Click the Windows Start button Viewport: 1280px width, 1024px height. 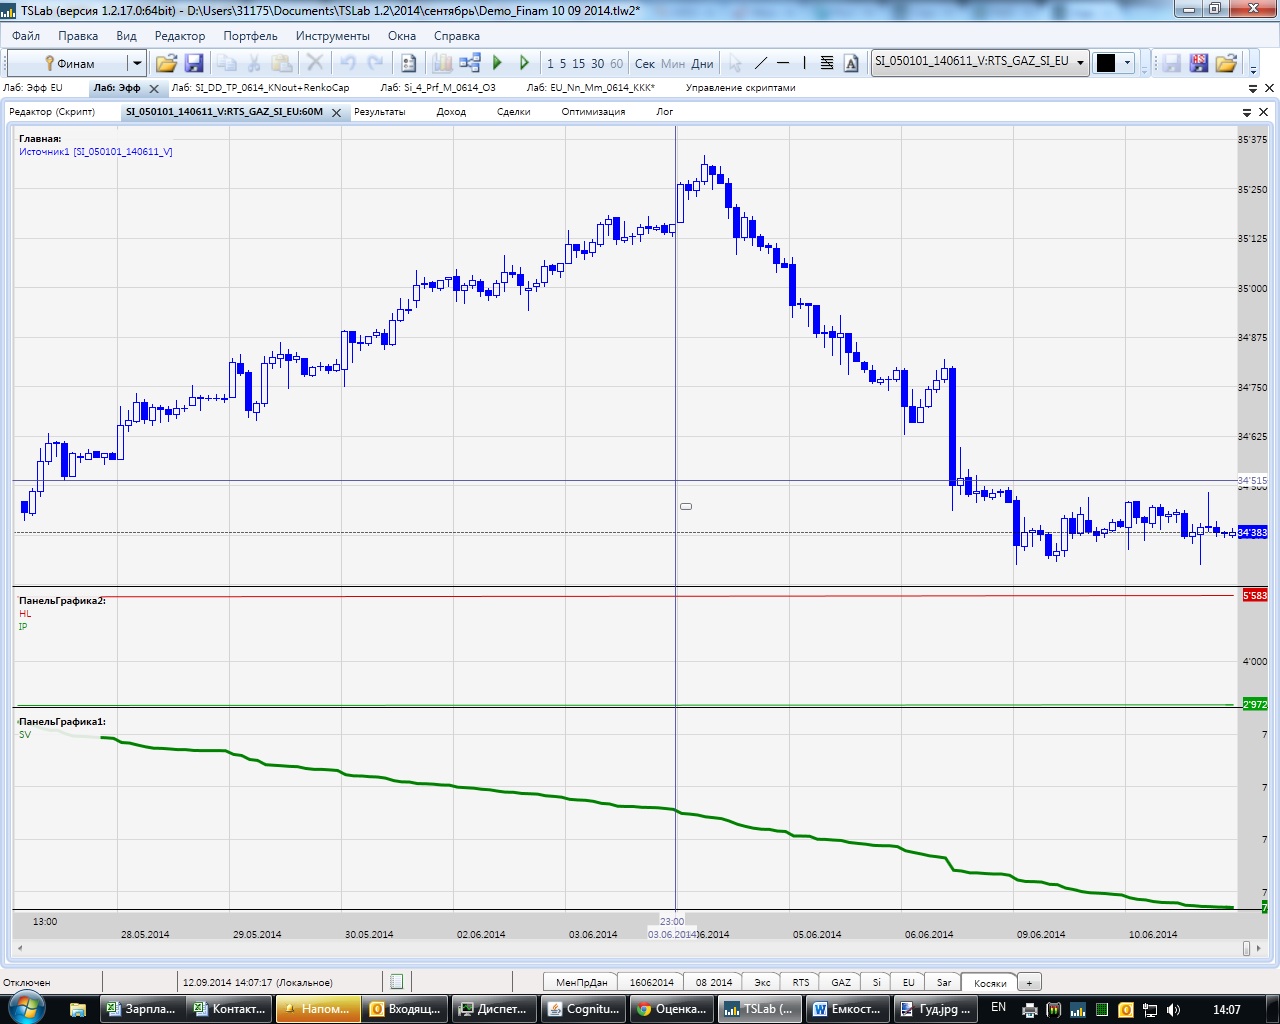point(25,1008)
